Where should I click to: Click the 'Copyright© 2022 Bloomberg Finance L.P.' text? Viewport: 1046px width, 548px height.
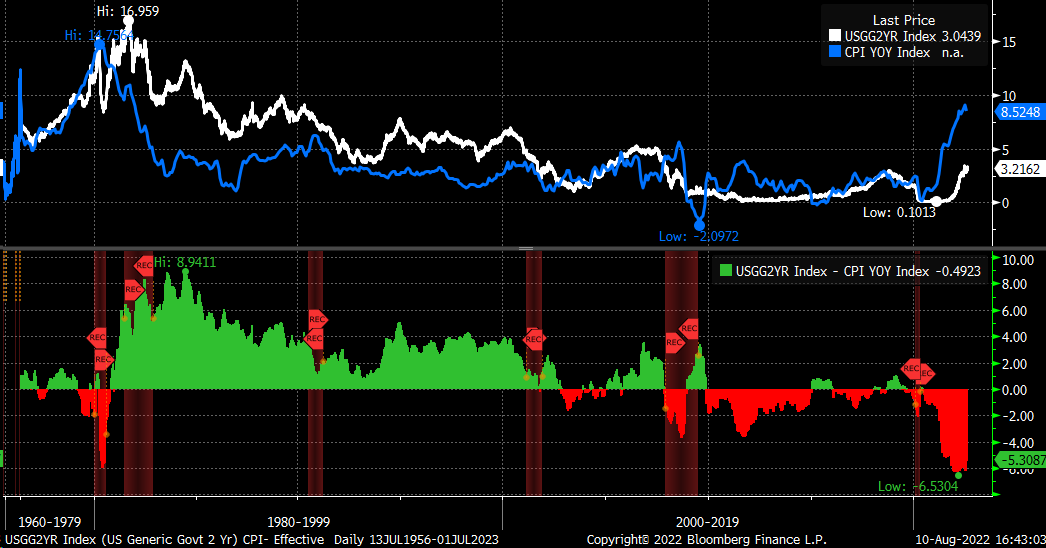(706, 539)
